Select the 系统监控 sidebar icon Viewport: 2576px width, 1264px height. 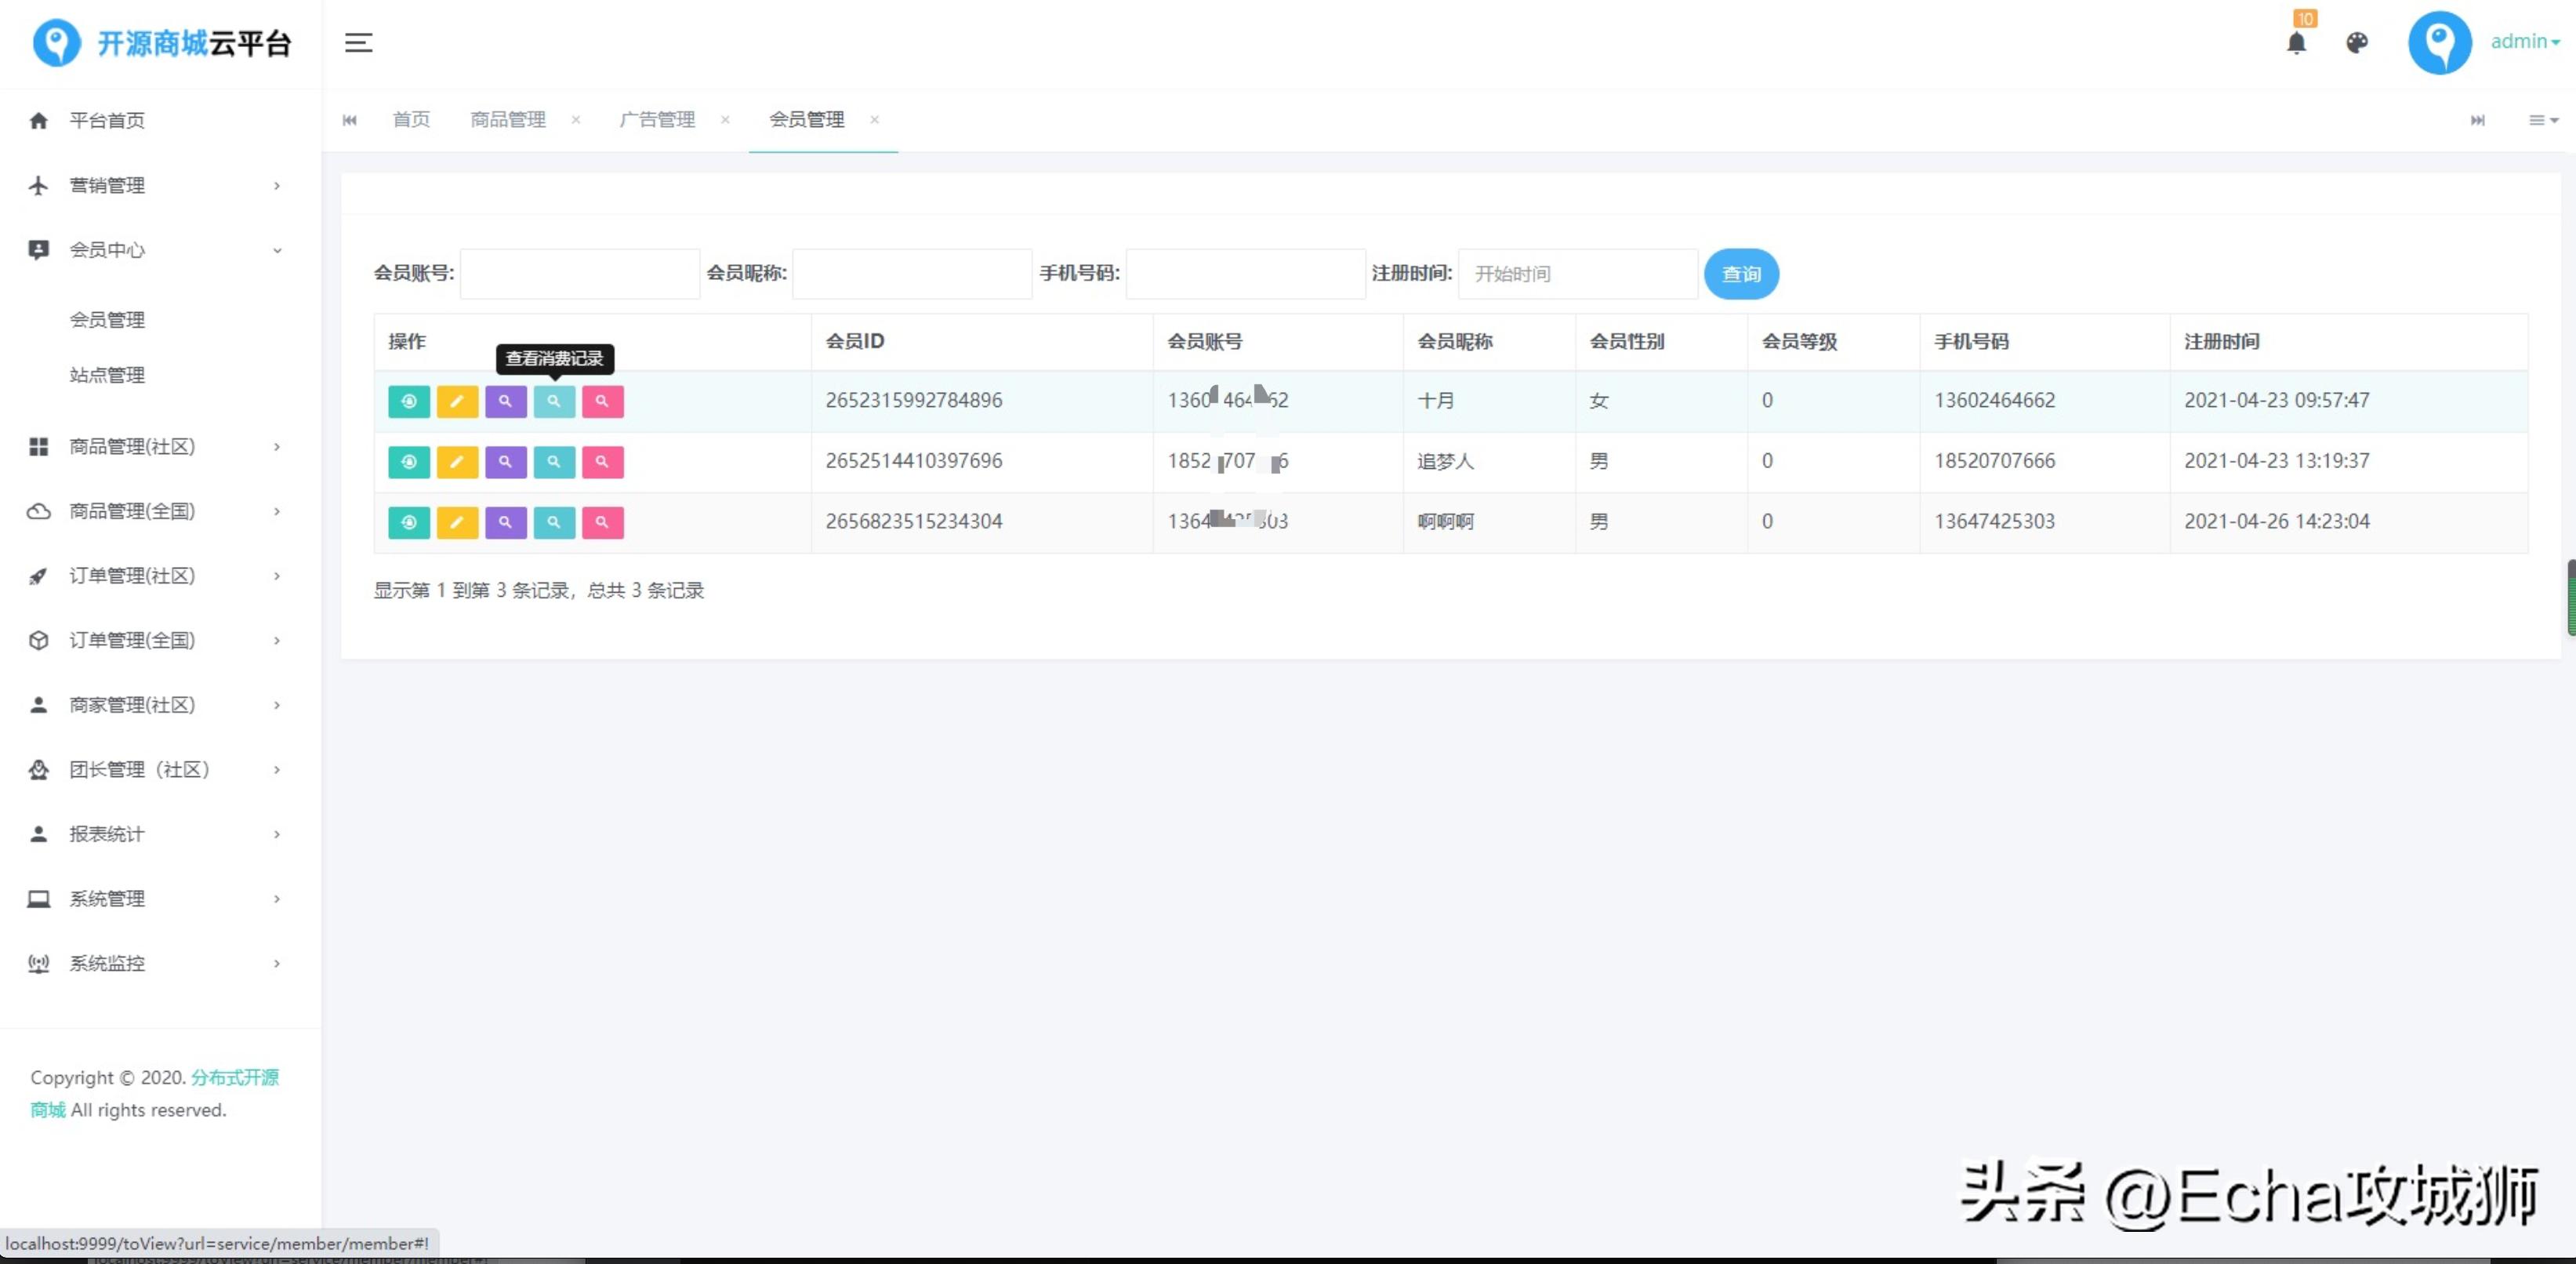(38, 963)
